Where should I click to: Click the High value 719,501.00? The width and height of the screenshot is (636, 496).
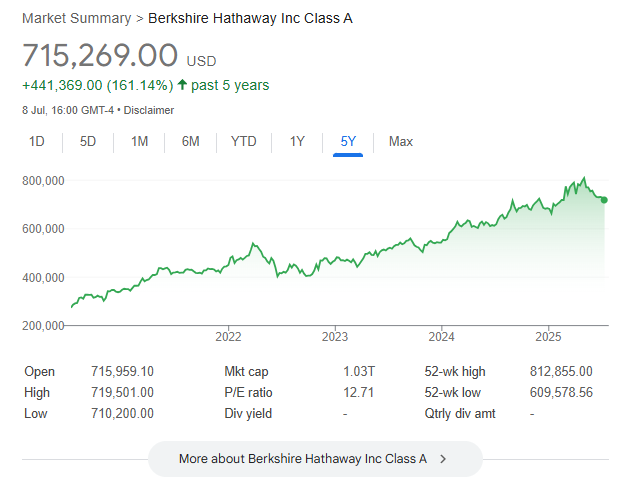coord(122,393)
